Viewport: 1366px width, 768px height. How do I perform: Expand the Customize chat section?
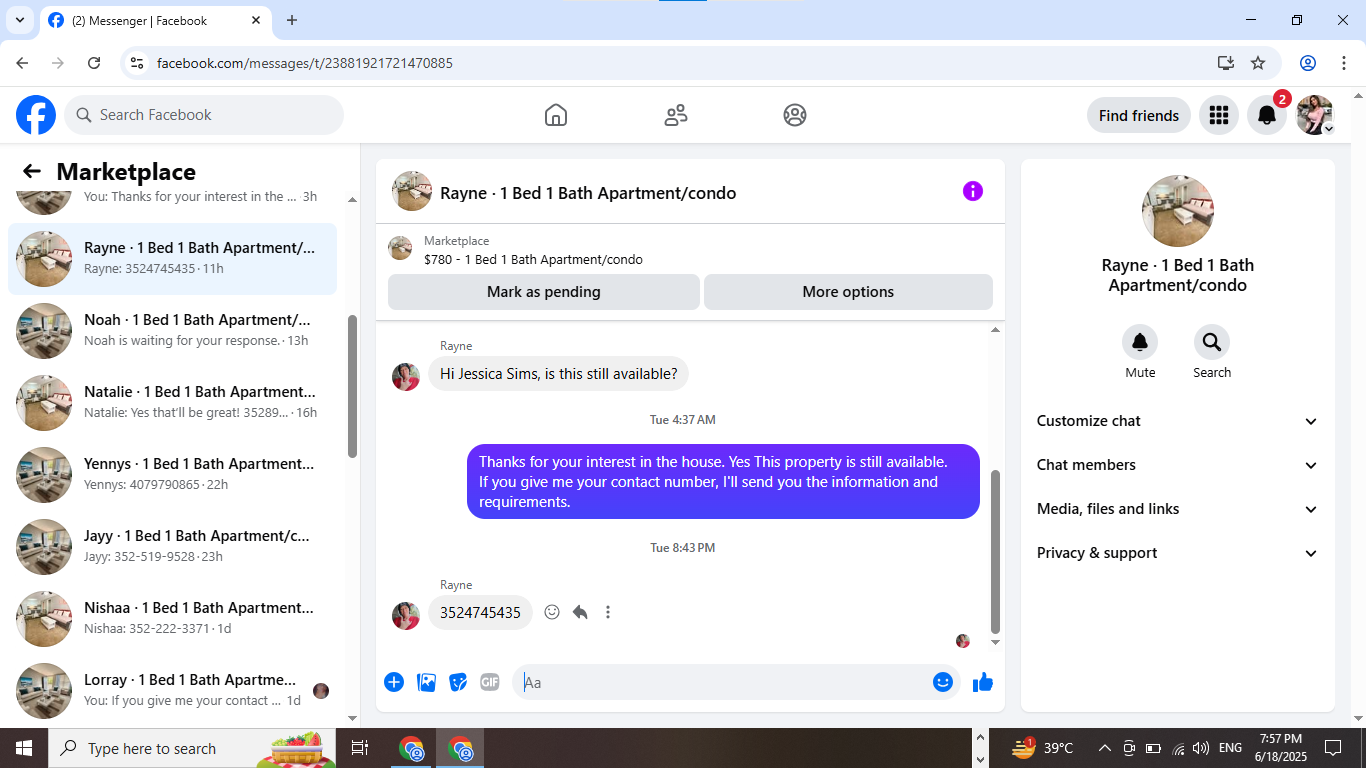pos(1177,421)
